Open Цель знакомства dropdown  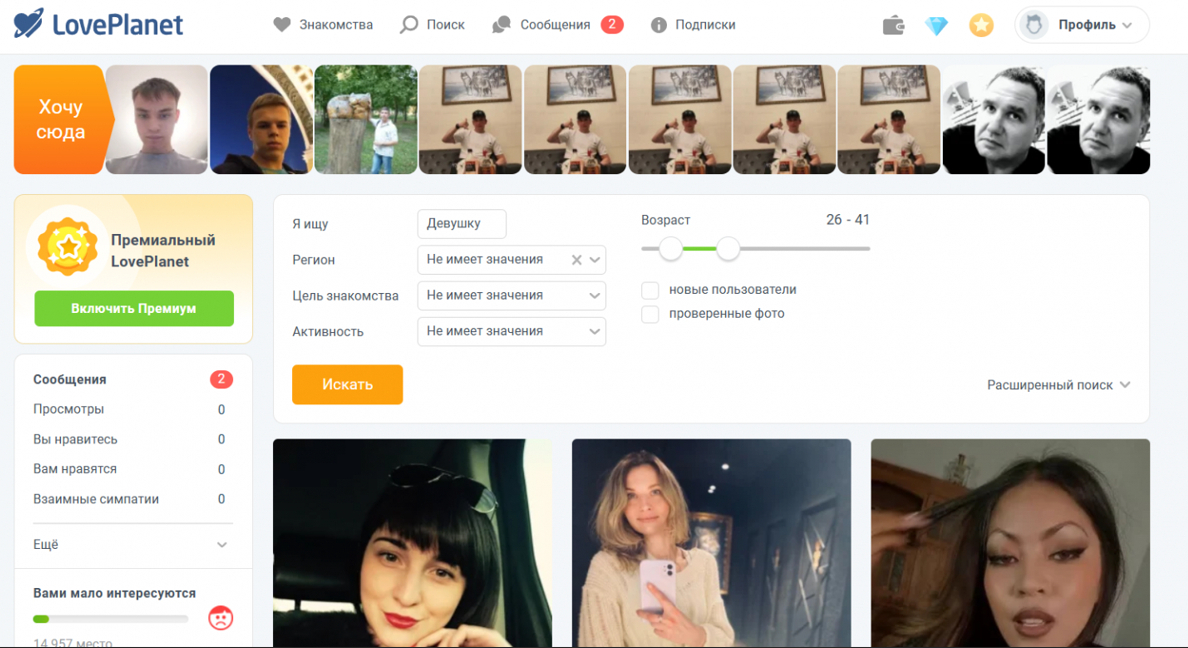coord(511,296)
